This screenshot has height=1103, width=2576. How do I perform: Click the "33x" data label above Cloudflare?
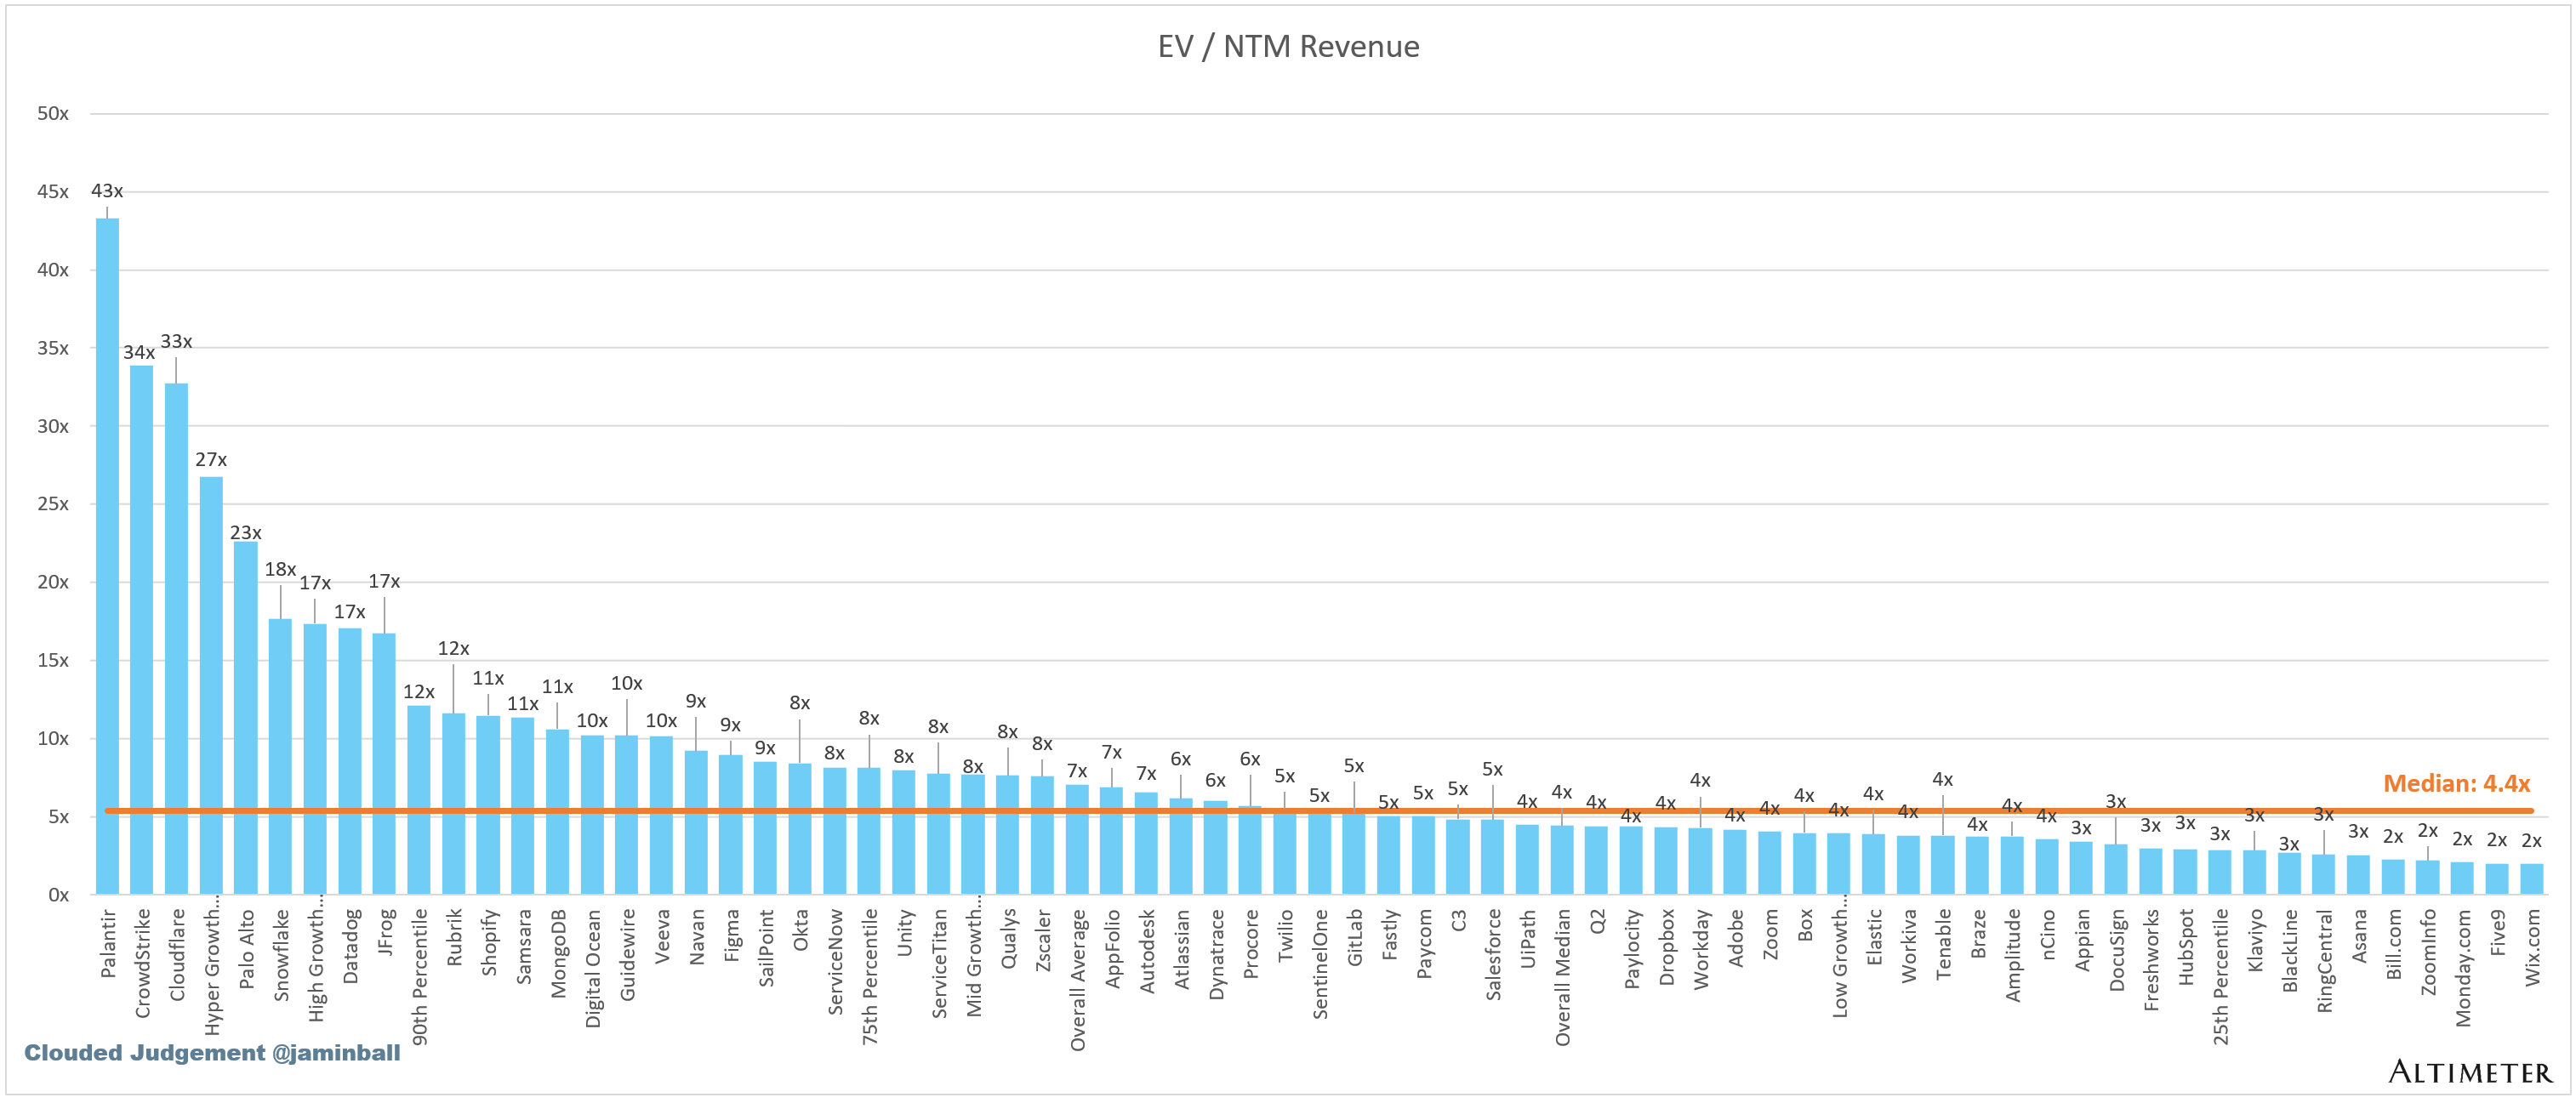pos(177,342)
